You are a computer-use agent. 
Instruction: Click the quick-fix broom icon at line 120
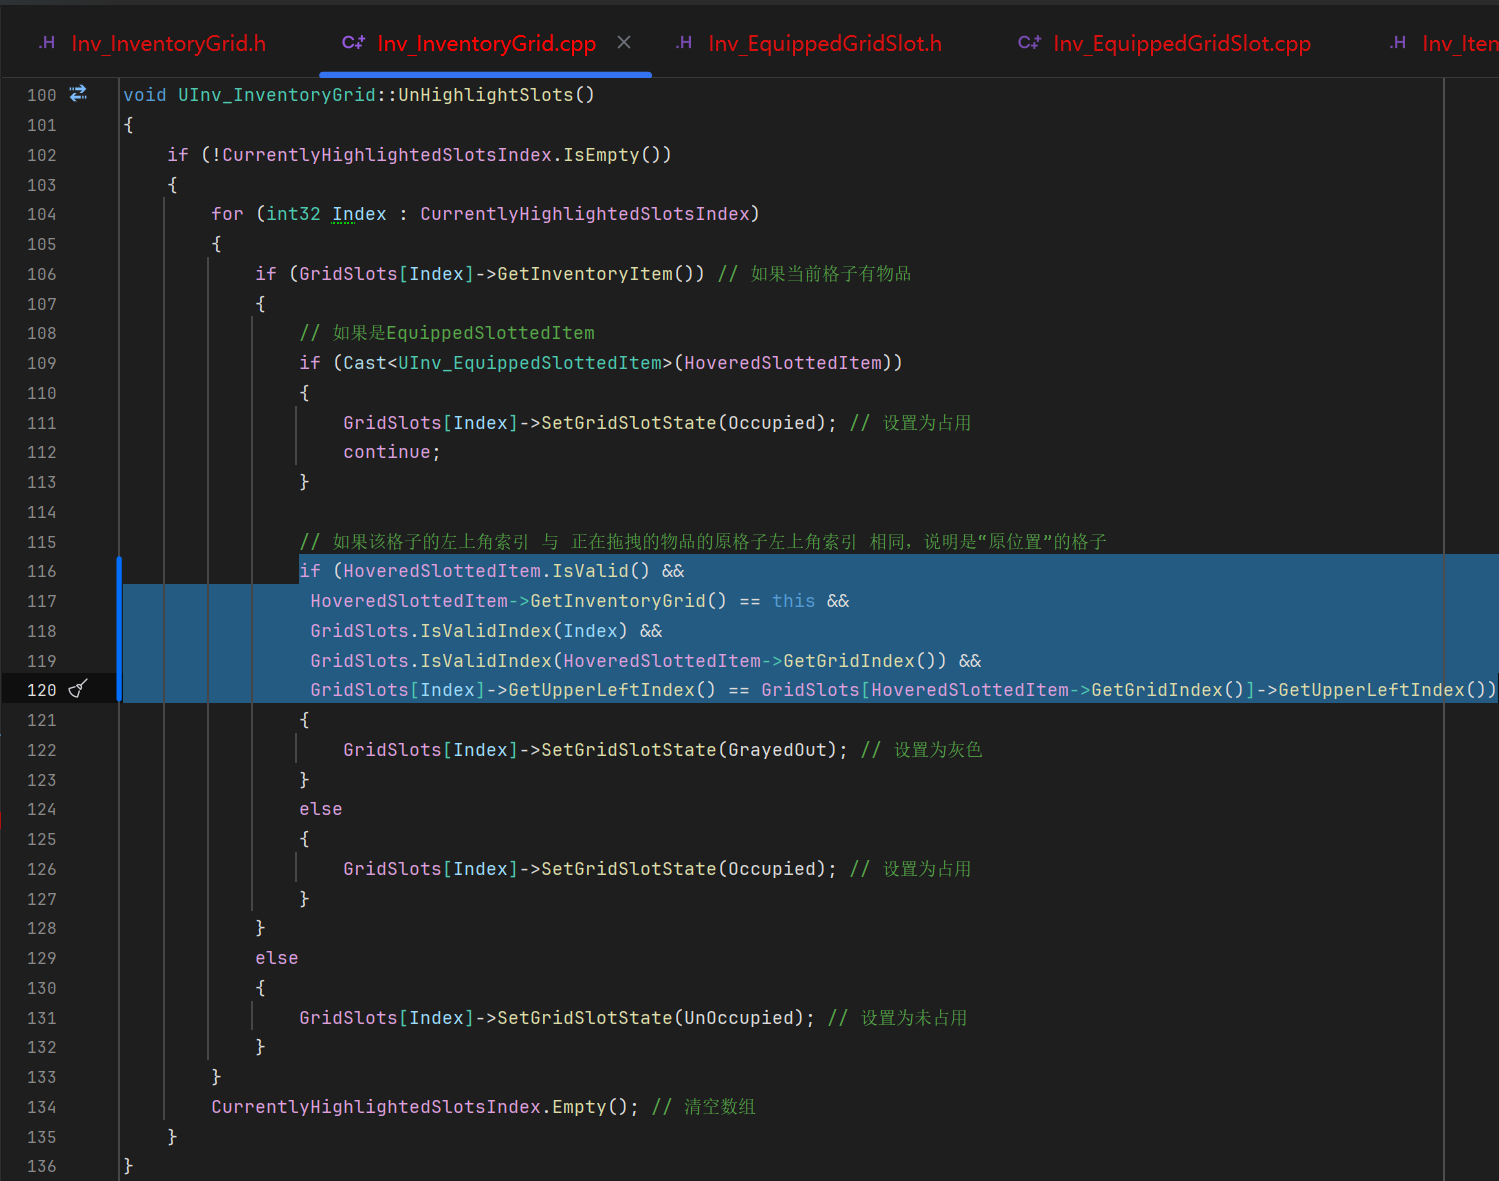(78, 689)
